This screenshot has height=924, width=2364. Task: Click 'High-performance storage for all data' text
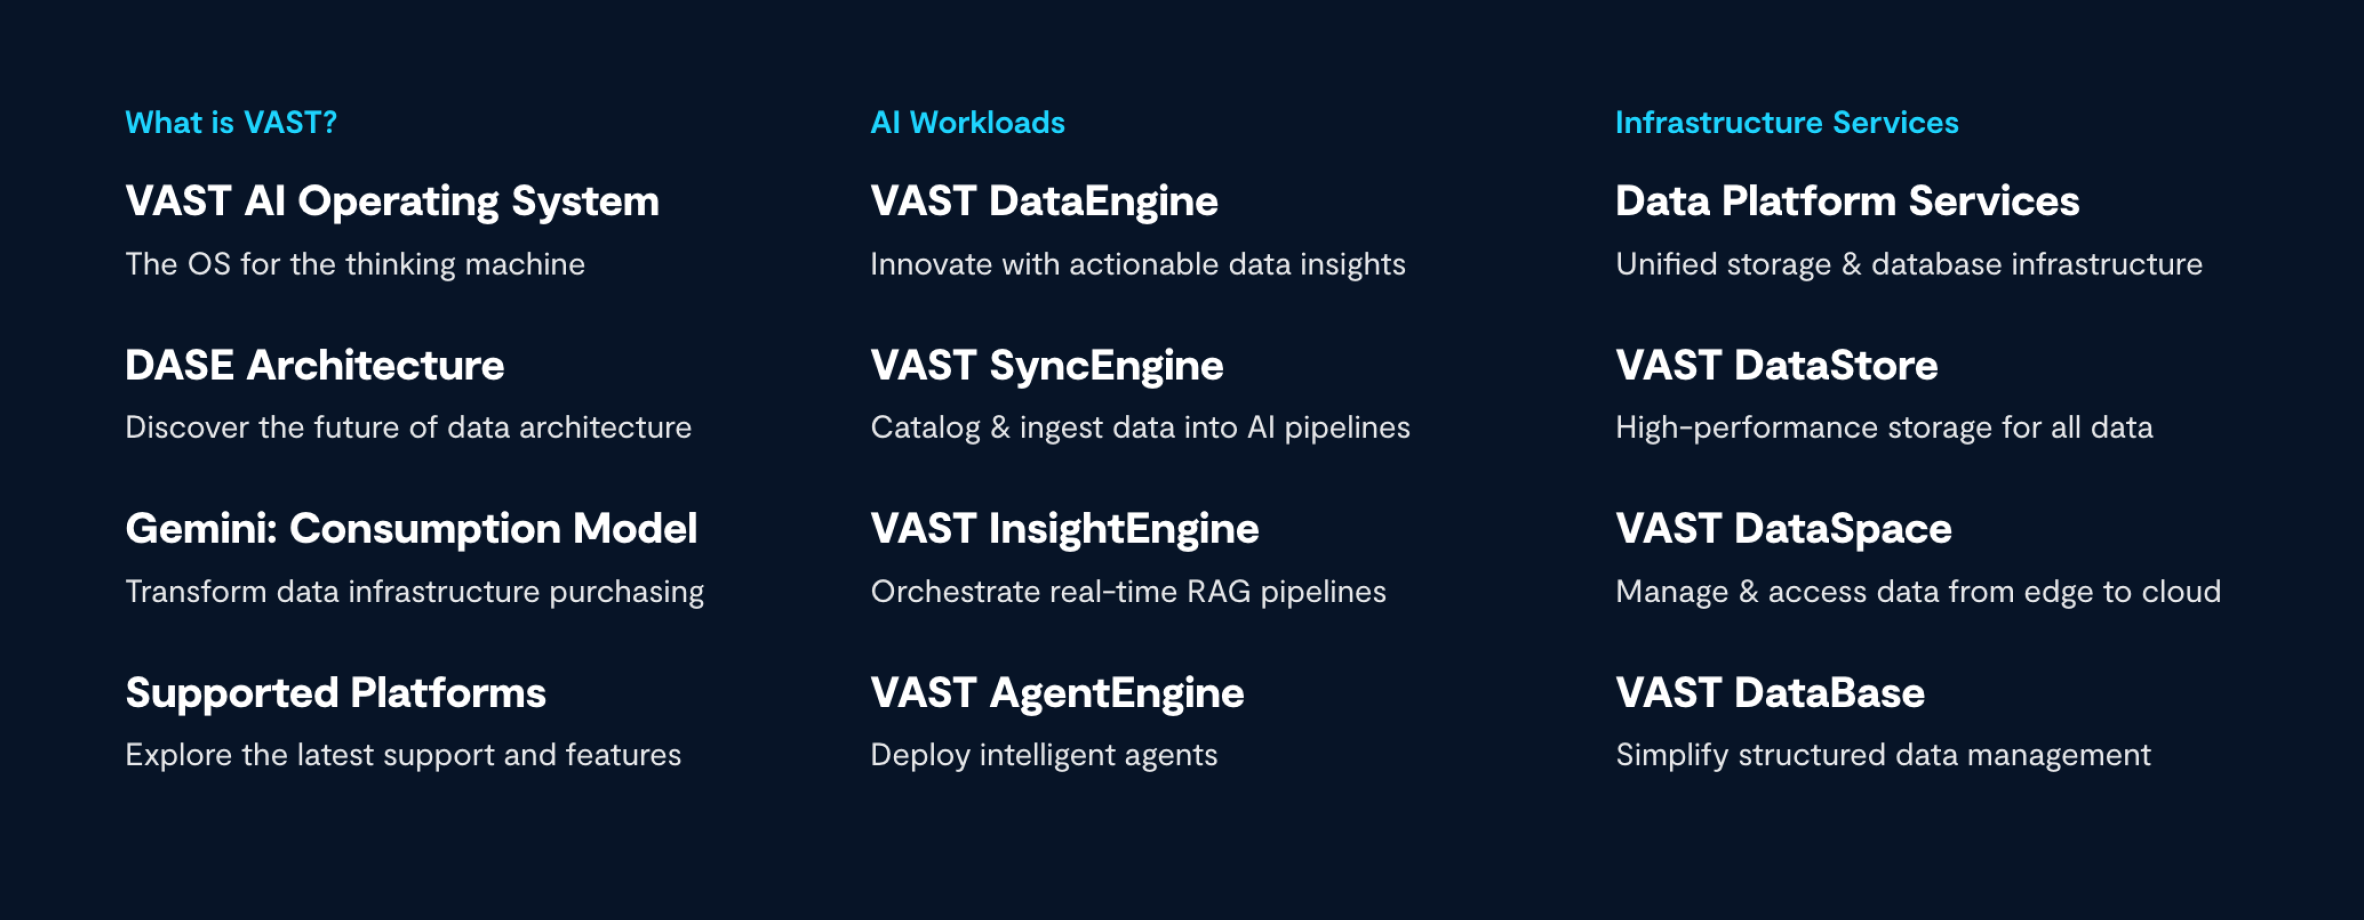click(x=1884, y=428)
